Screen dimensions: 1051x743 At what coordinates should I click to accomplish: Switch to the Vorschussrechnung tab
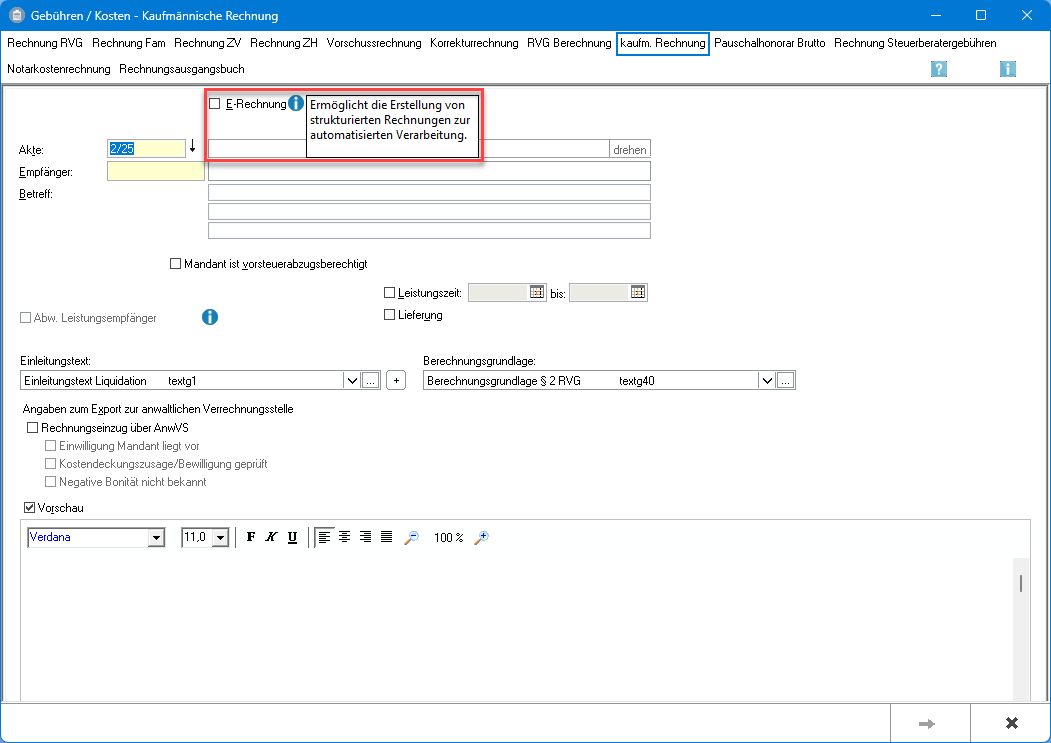coord(374,43)
